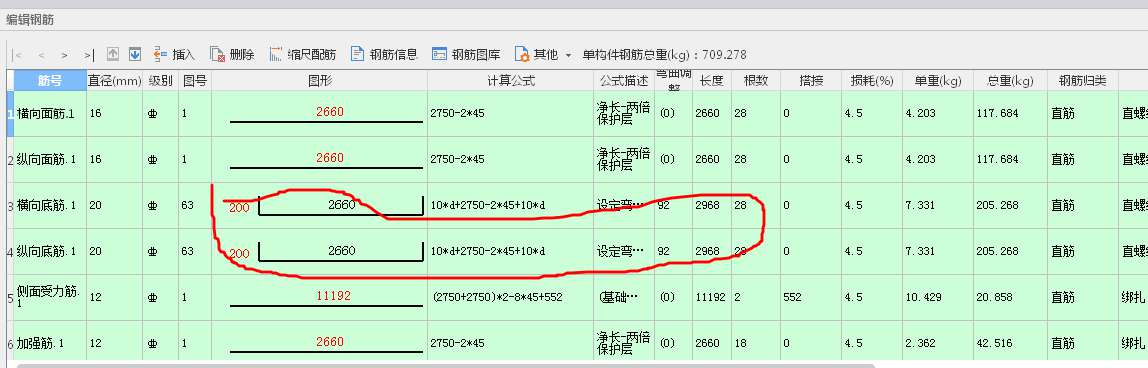1148x368 pixels.
Task: Click the 10.429 unit weight cell
Action: coord(938,298)
